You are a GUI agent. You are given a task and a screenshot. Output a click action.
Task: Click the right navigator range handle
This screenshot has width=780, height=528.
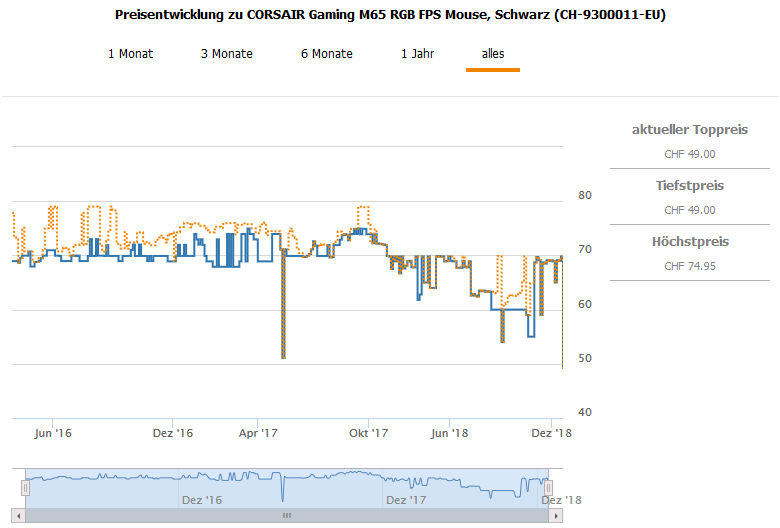click(x=549, y=487)
